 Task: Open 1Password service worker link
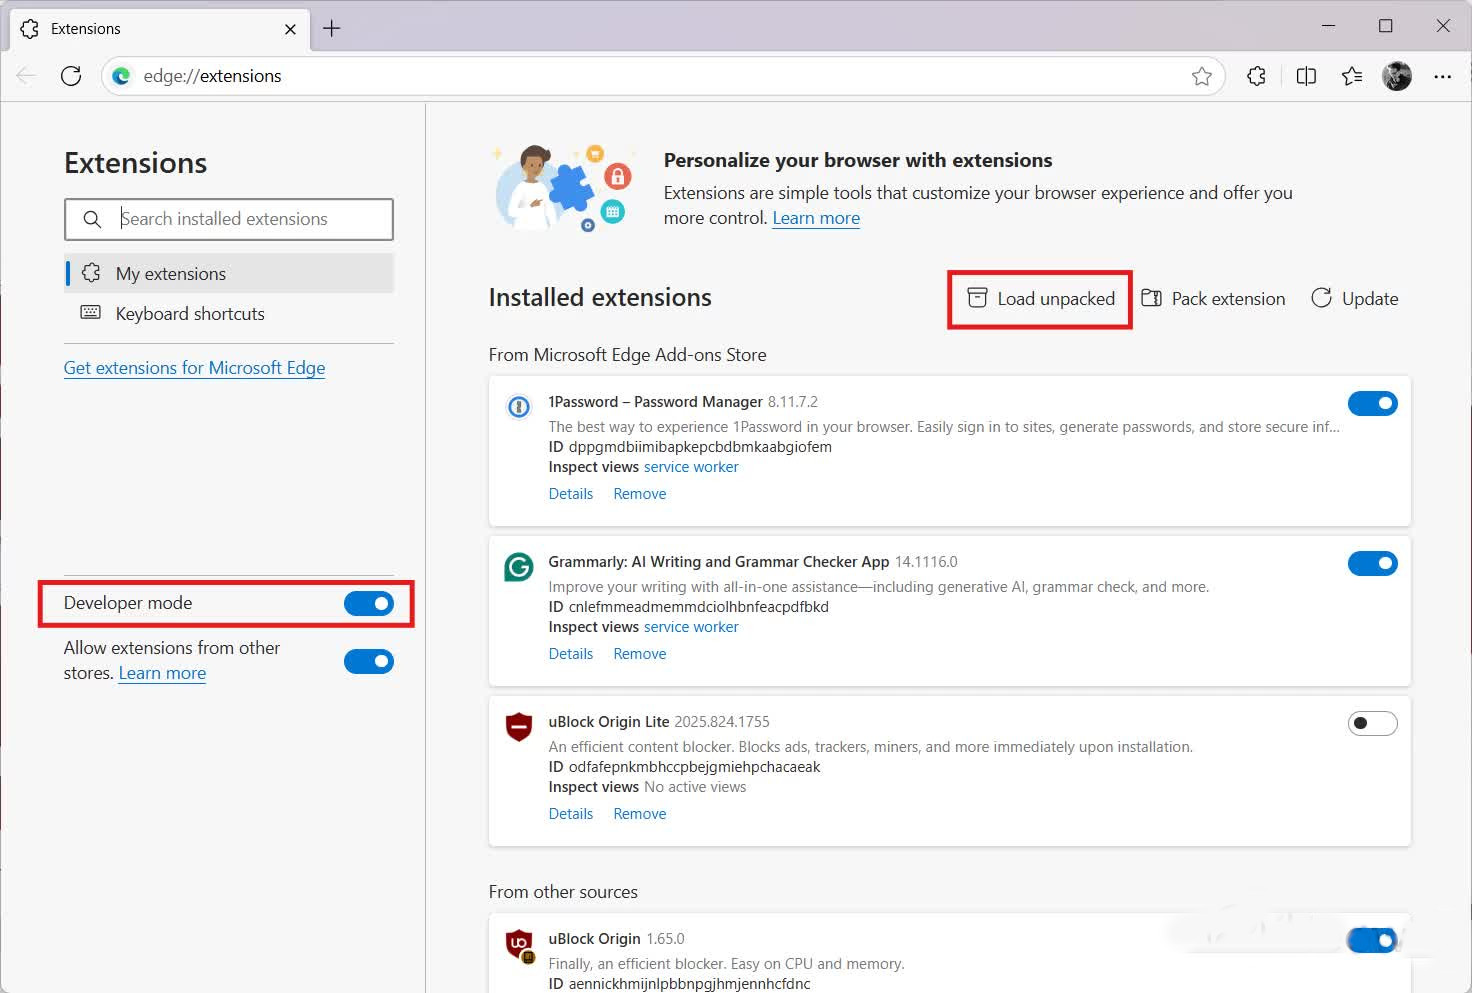(691, 467)
